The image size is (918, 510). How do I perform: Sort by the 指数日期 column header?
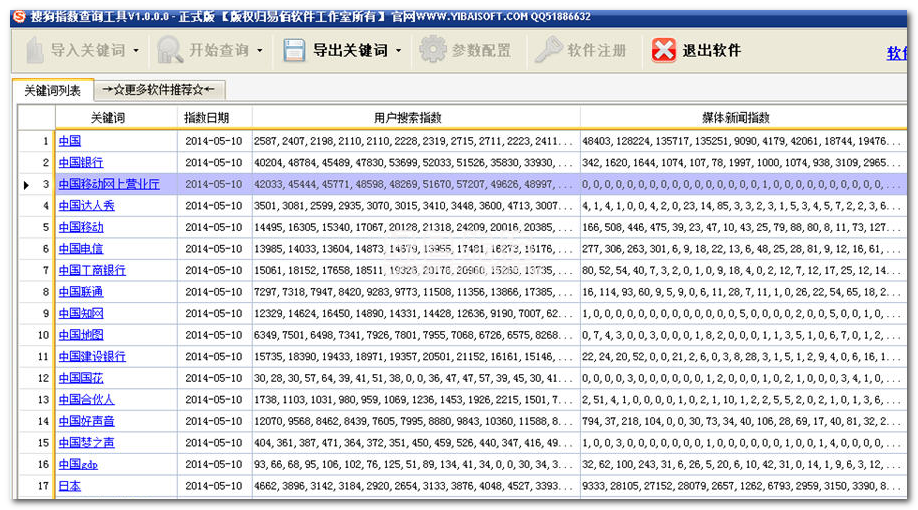tap(214, 118)
